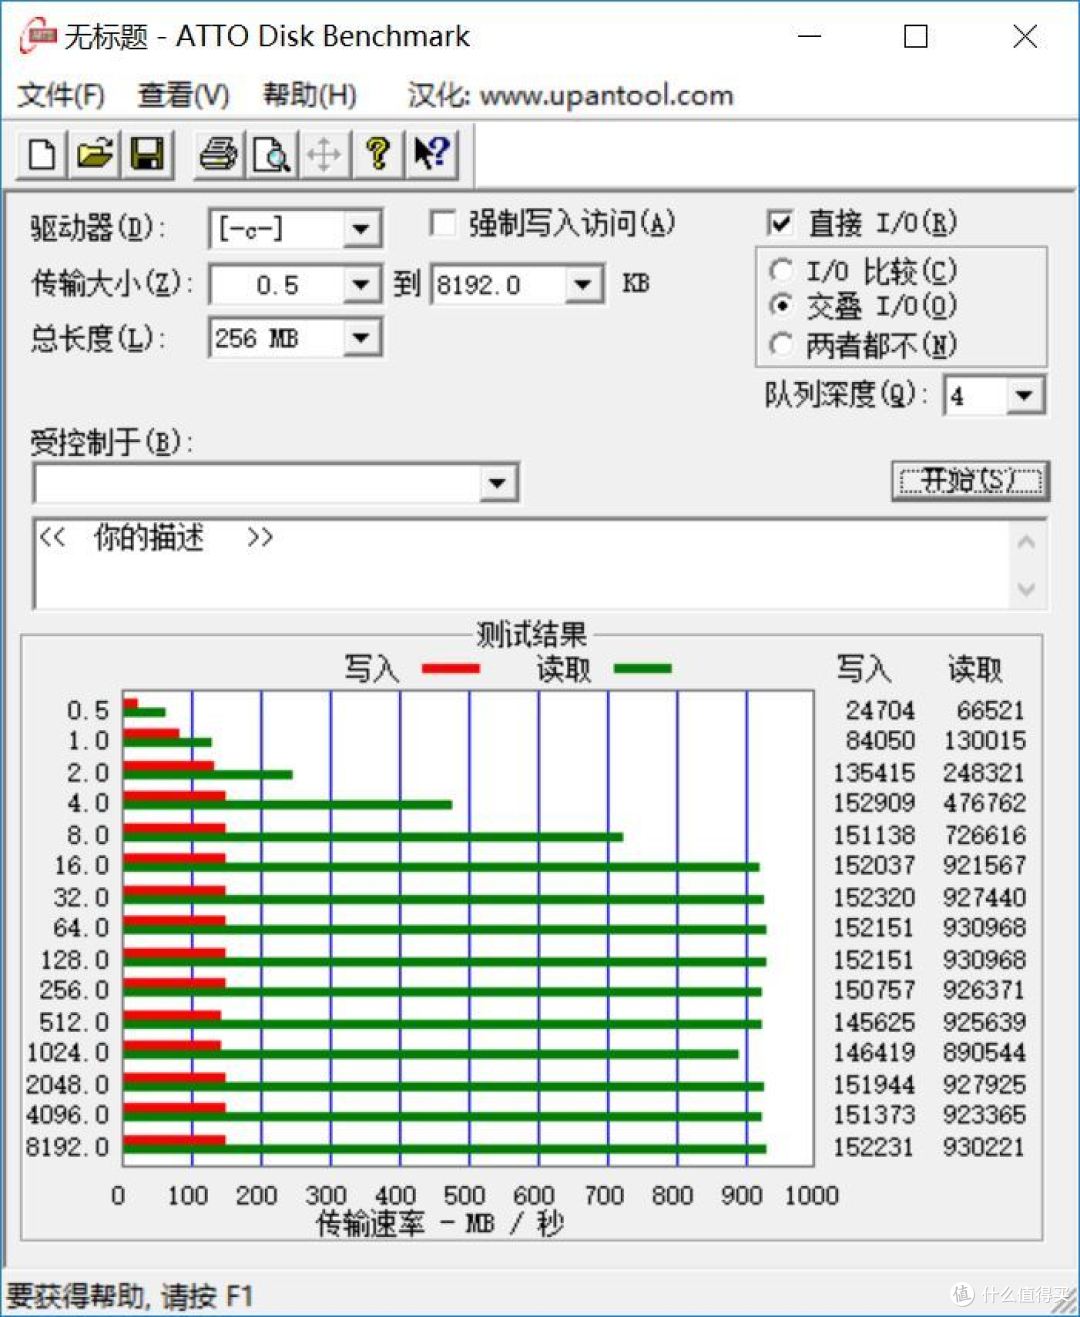The height and width of the screenshot is (1317, 1080).
Task: Start the benchmark with 开始(S) button
Action: tap(969, 481)
